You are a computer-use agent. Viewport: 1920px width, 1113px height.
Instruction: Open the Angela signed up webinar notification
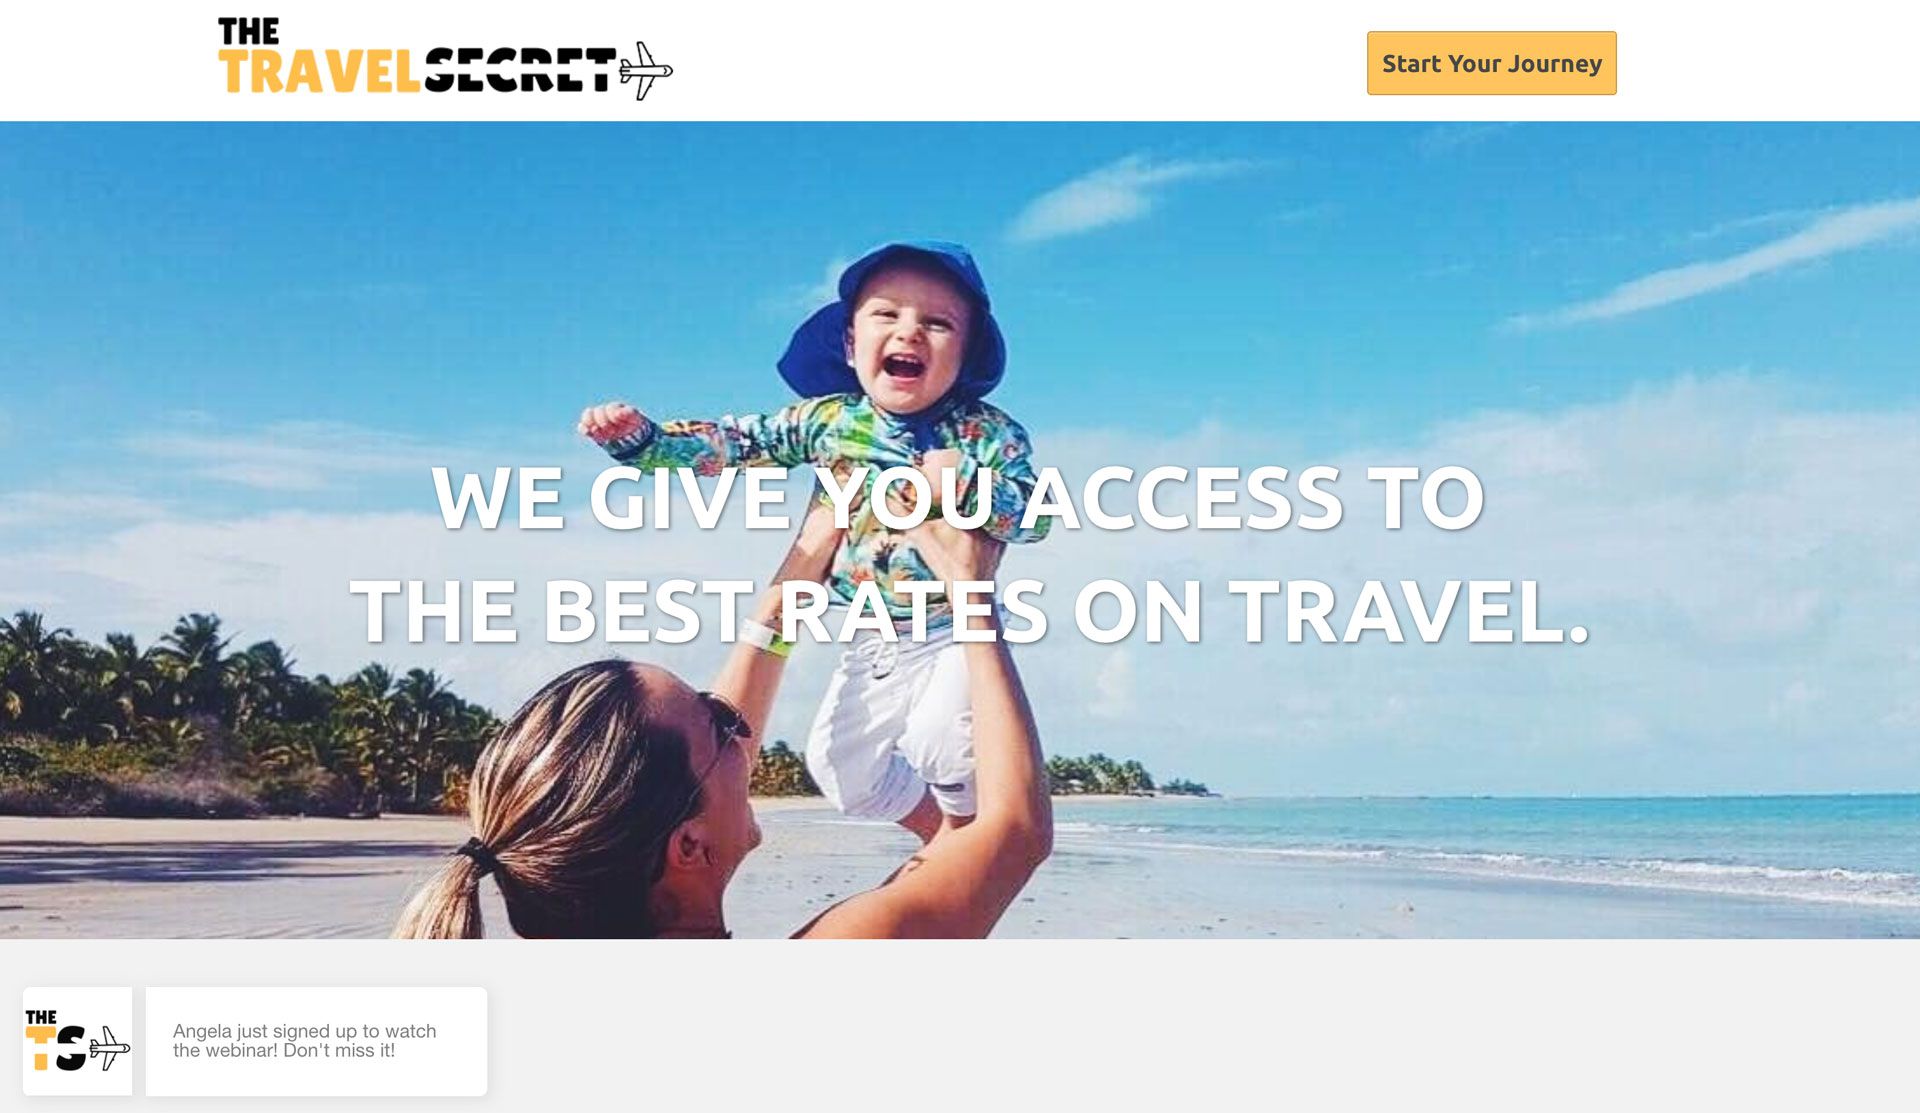316,1041
